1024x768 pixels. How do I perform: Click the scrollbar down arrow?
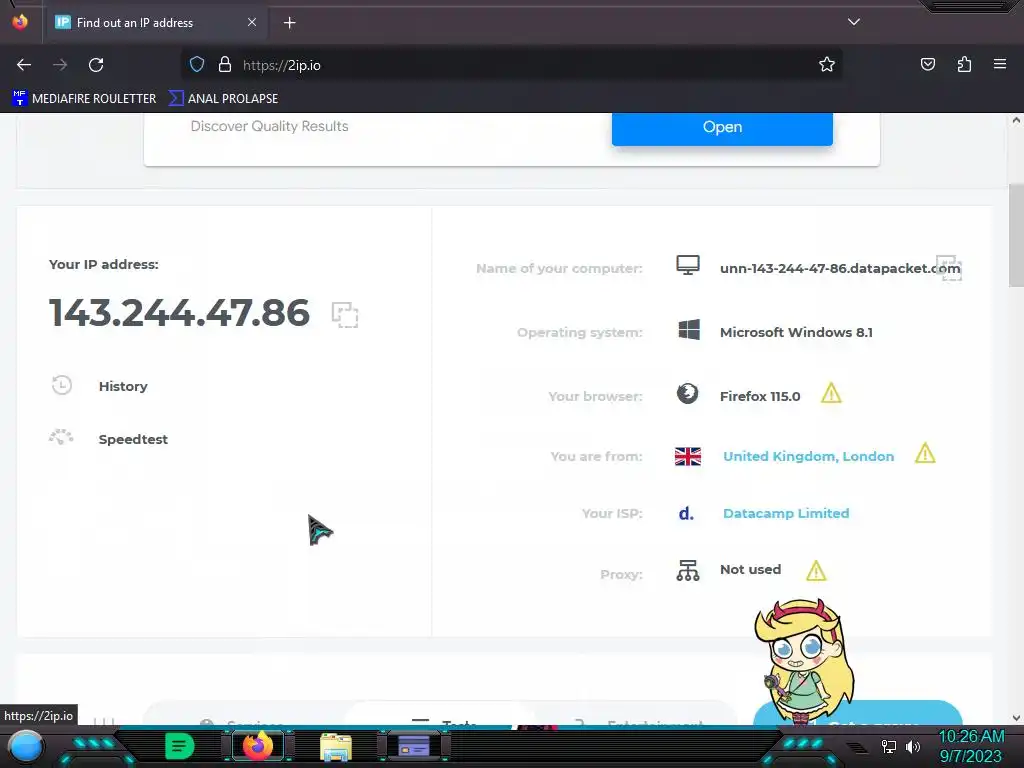tap(1016, 718)
